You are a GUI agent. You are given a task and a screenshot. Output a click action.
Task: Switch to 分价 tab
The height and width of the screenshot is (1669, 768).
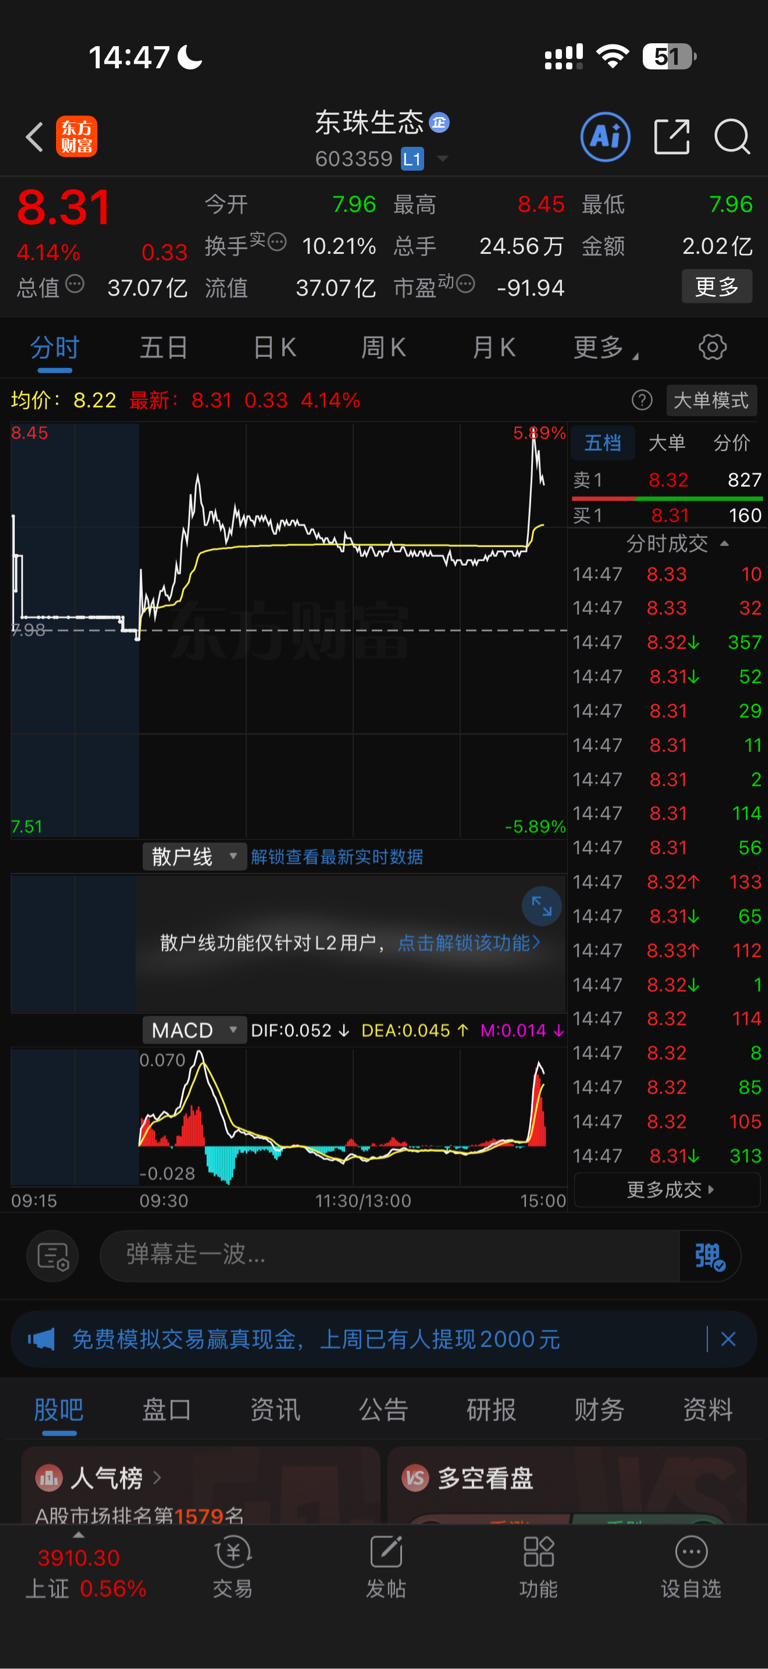731,443
